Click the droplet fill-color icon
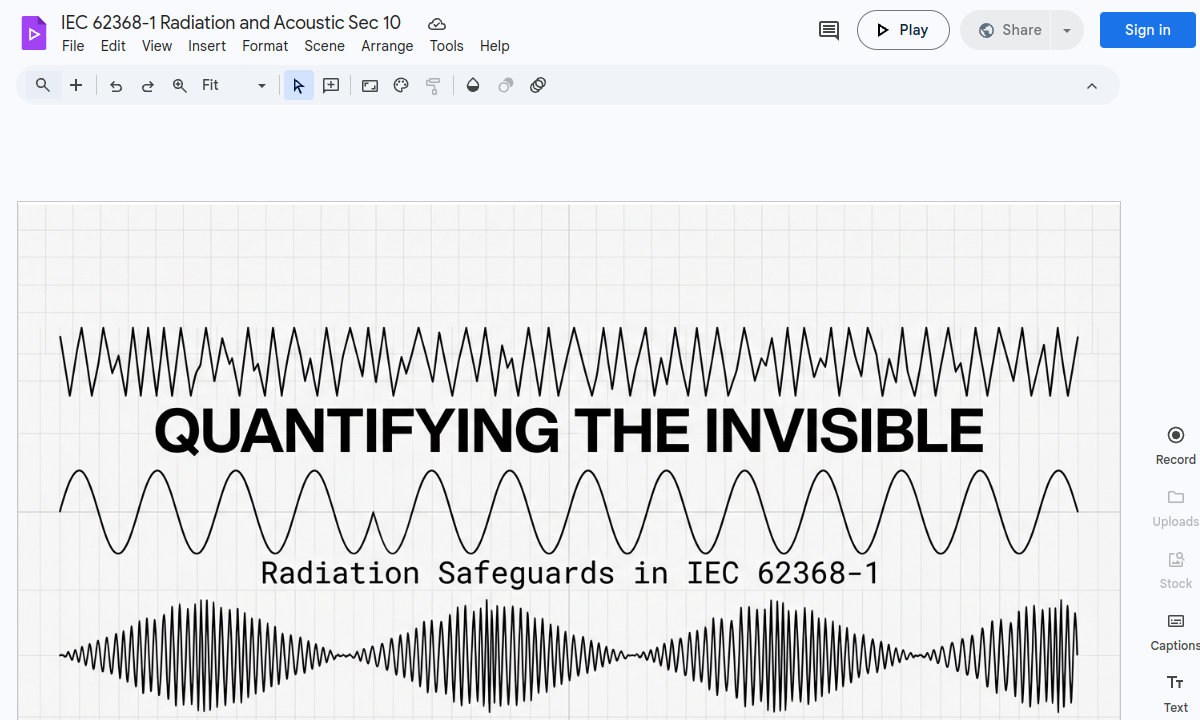 (x=472, y=85)
